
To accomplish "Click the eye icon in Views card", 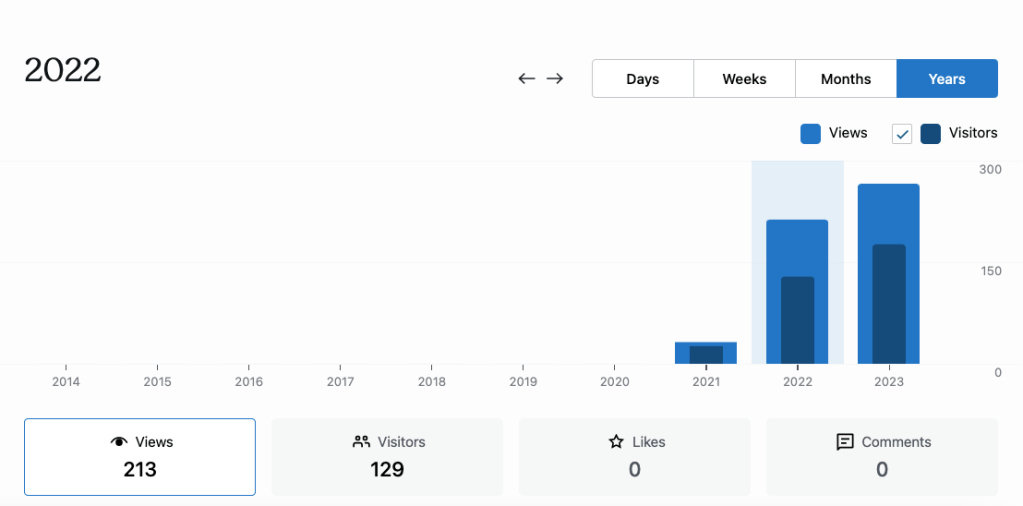I will pos(119,442).
